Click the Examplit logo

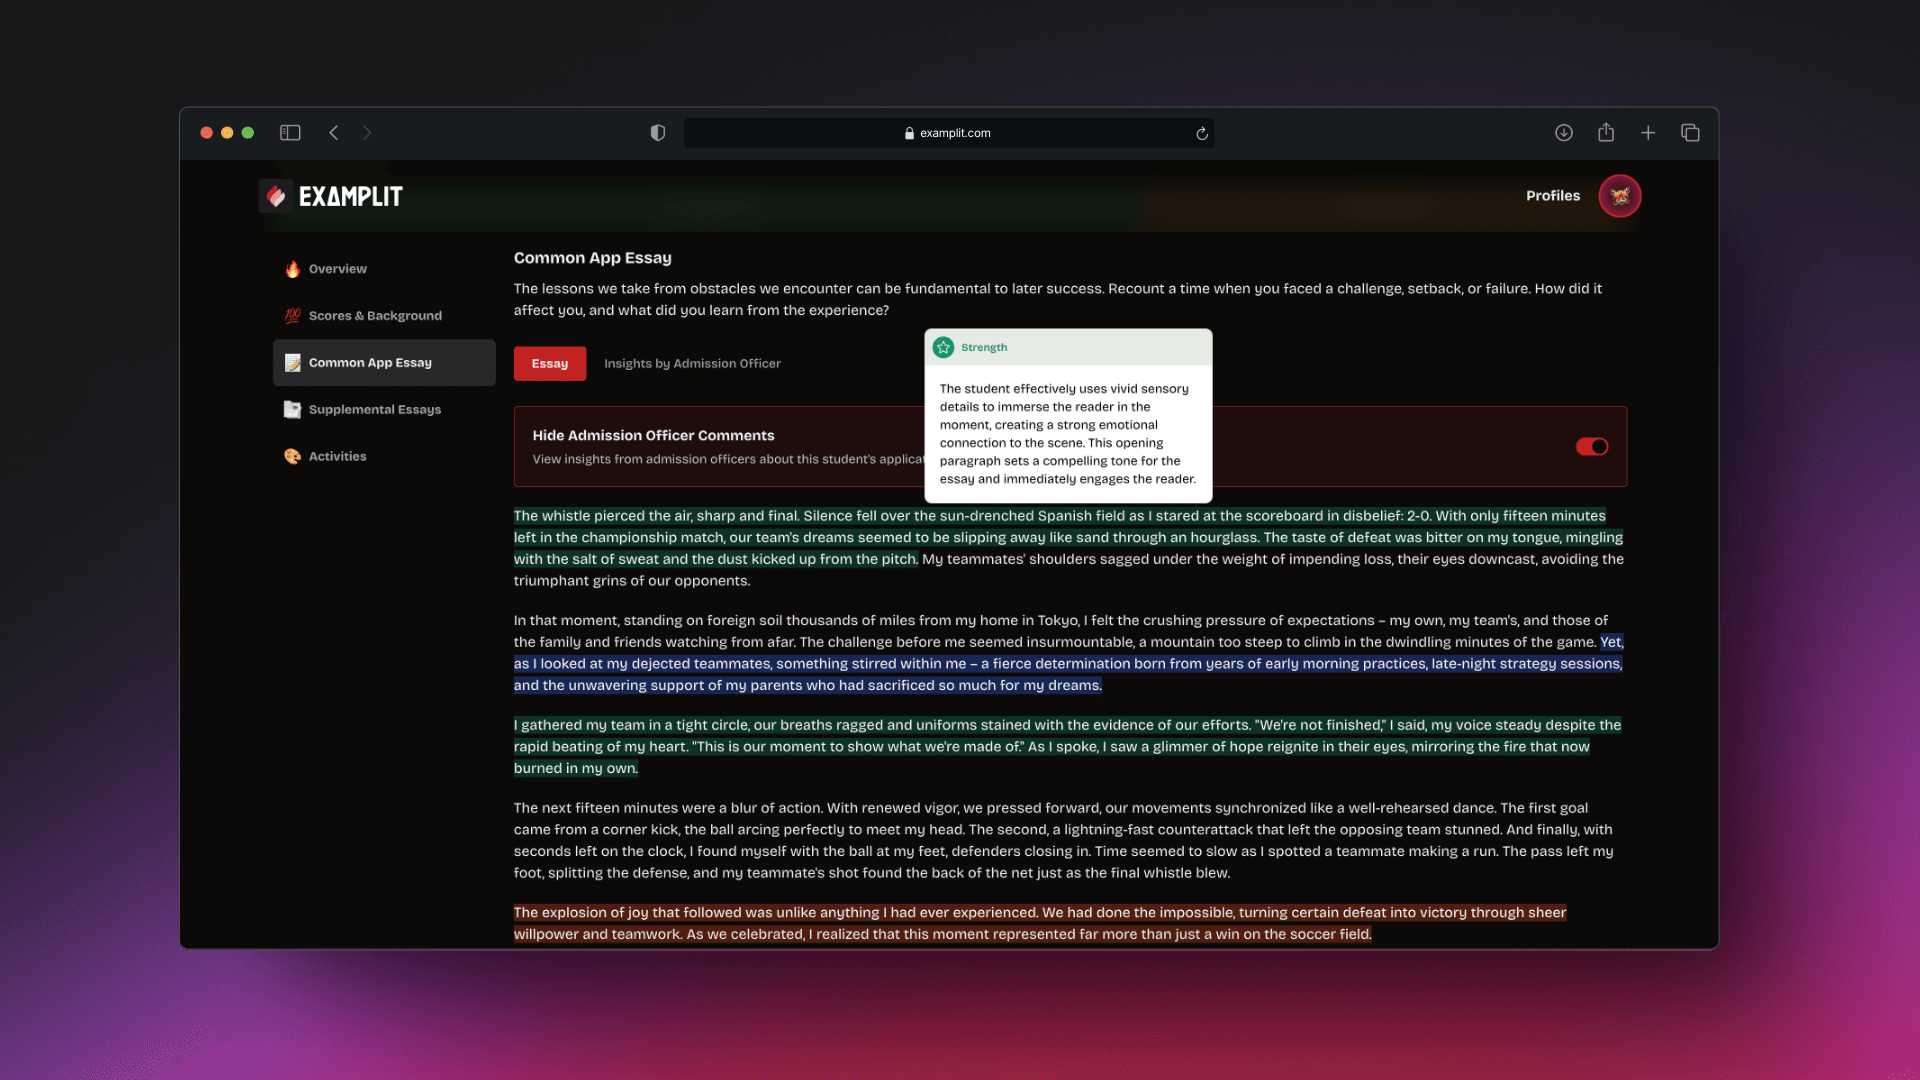330,196
